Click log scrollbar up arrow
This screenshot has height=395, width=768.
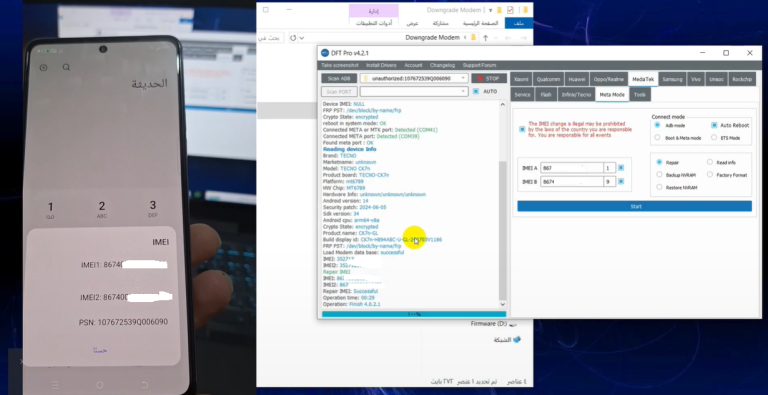coord(503,104)
